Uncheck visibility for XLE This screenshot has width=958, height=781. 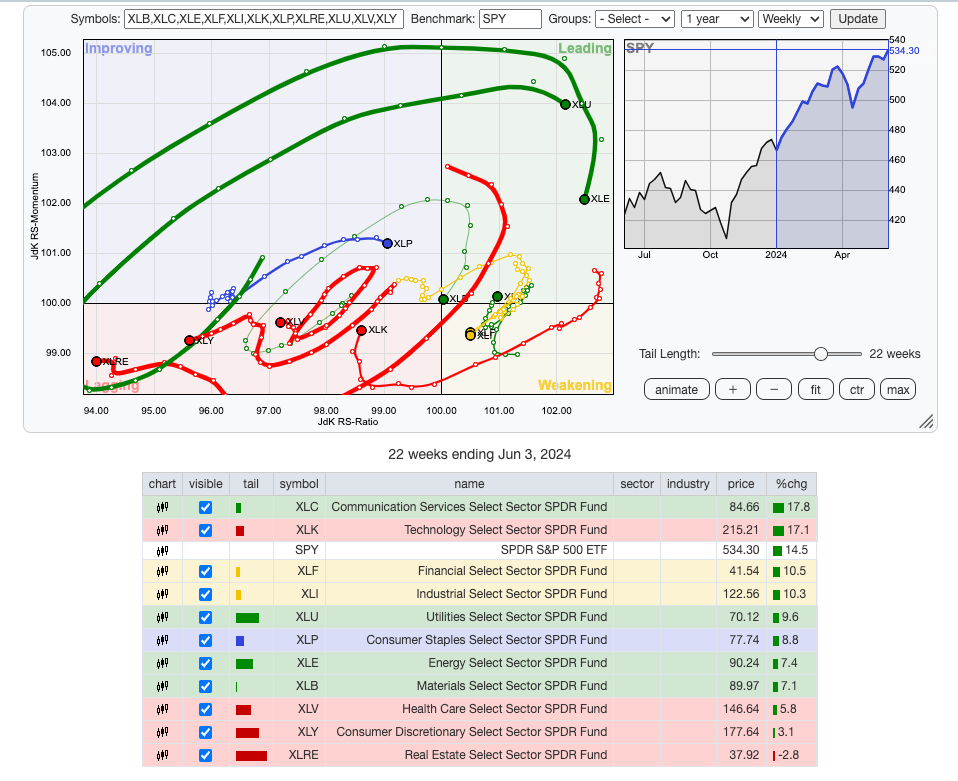pos(205,663)
